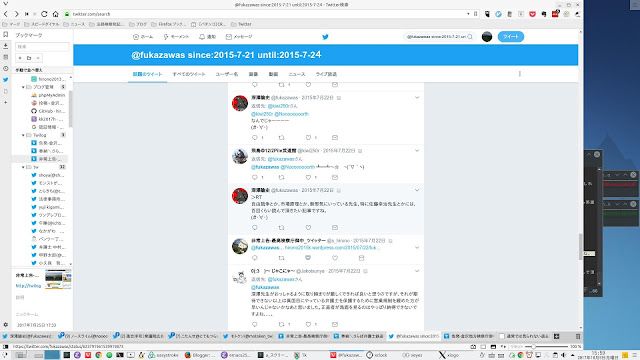The image size is (640, 360).
Task: Go back with the browser back arrow
Action: (6, 14)
